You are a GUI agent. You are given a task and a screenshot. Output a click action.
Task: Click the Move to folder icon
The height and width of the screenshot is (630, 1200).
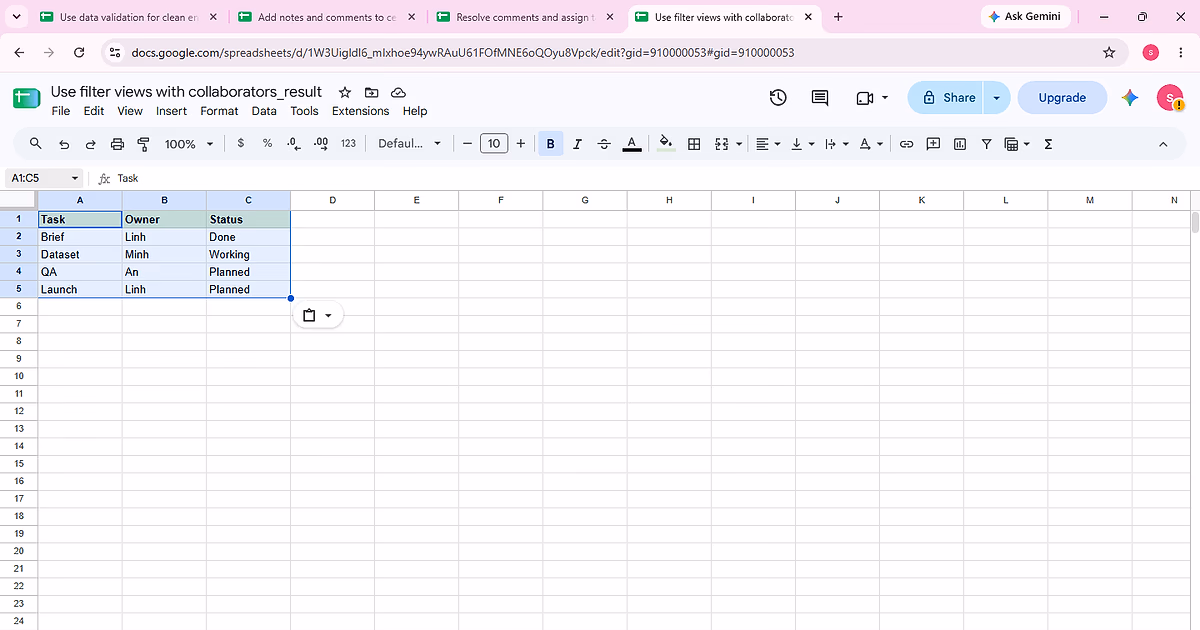(371, 92)
